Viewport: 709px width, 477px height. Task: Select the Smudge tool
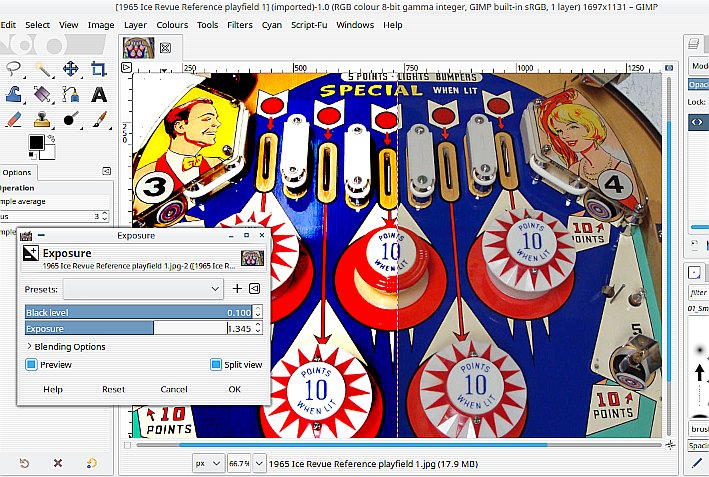tap(71, 120)
